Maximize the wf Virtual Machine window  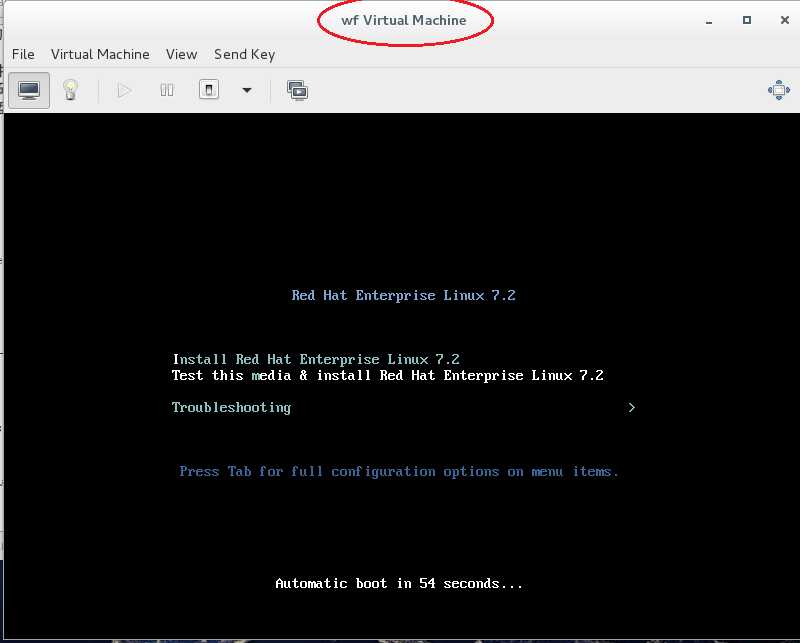[x=747, y=20]
